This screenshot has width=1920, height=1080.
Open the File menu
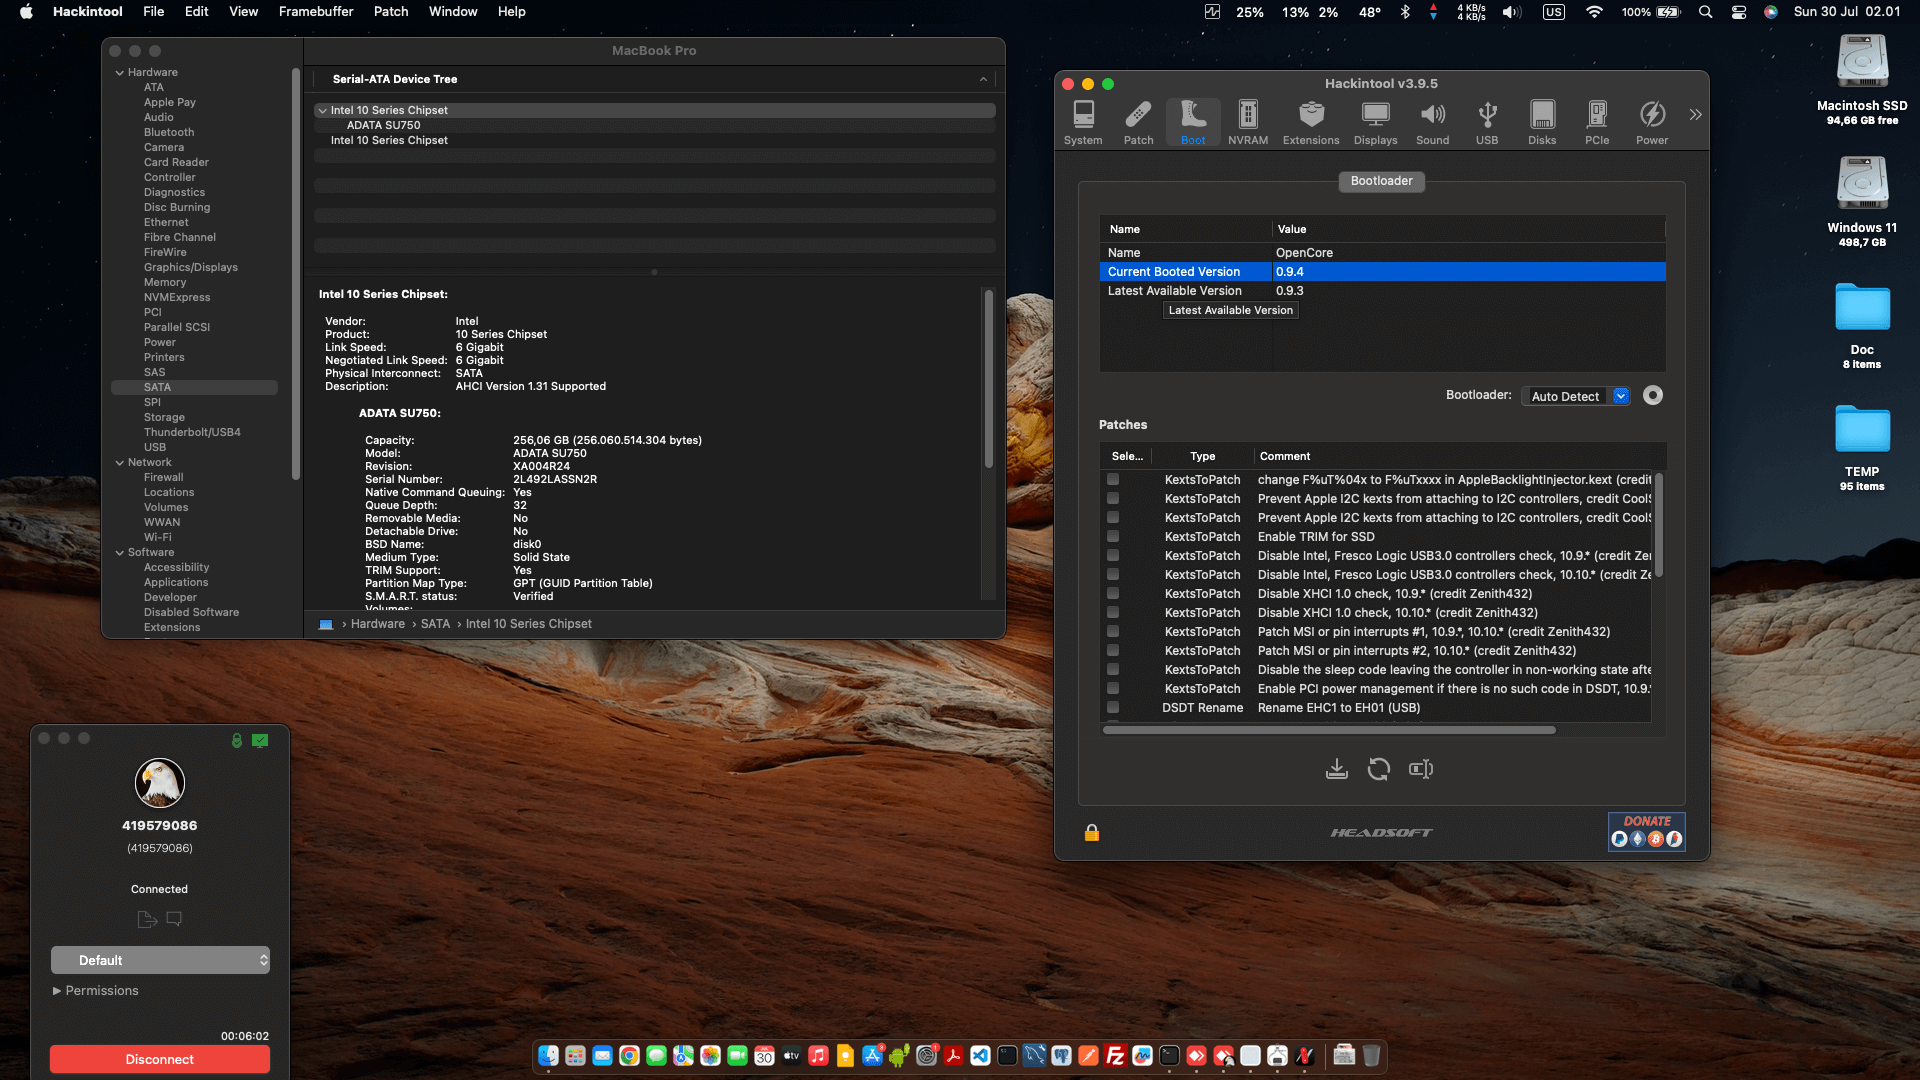tap(153, 12)
